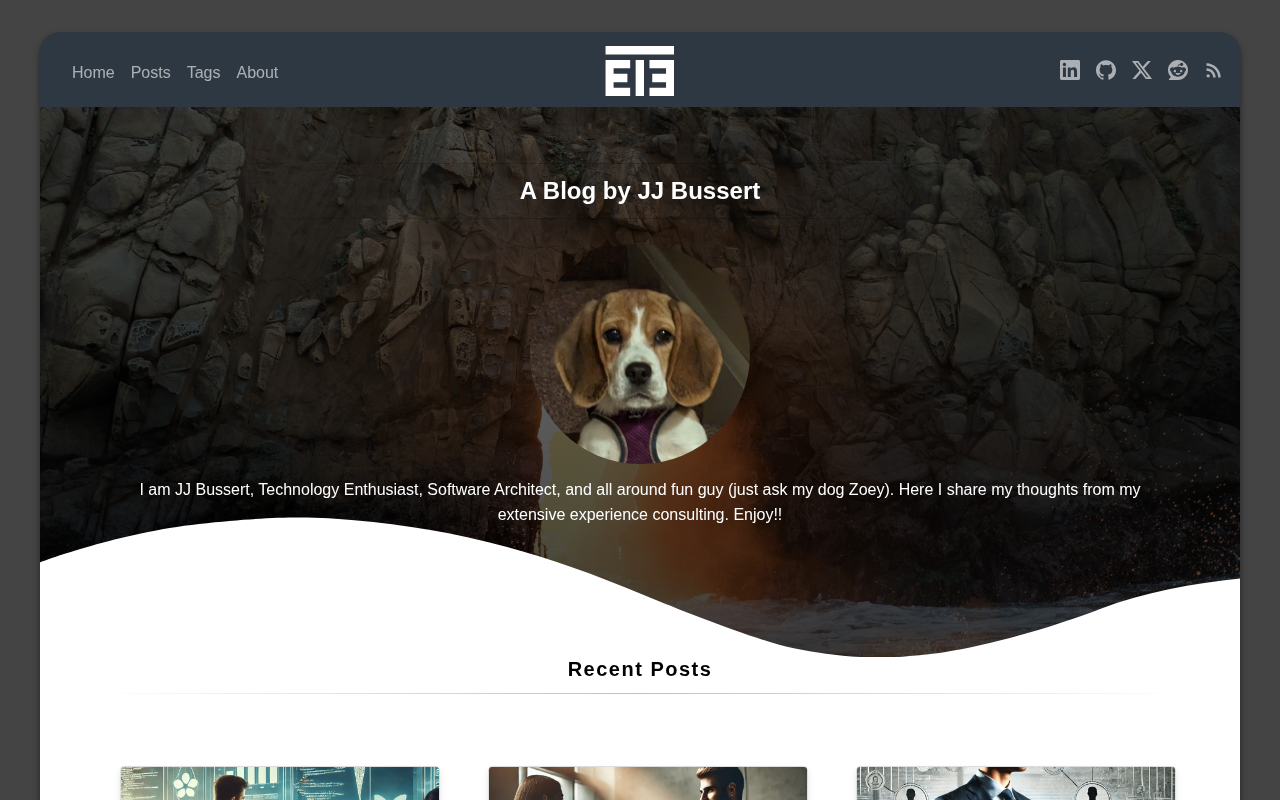Open the About page link
Image resolution: width=1280 pixels, height=800 pixels.
(257, 72)
